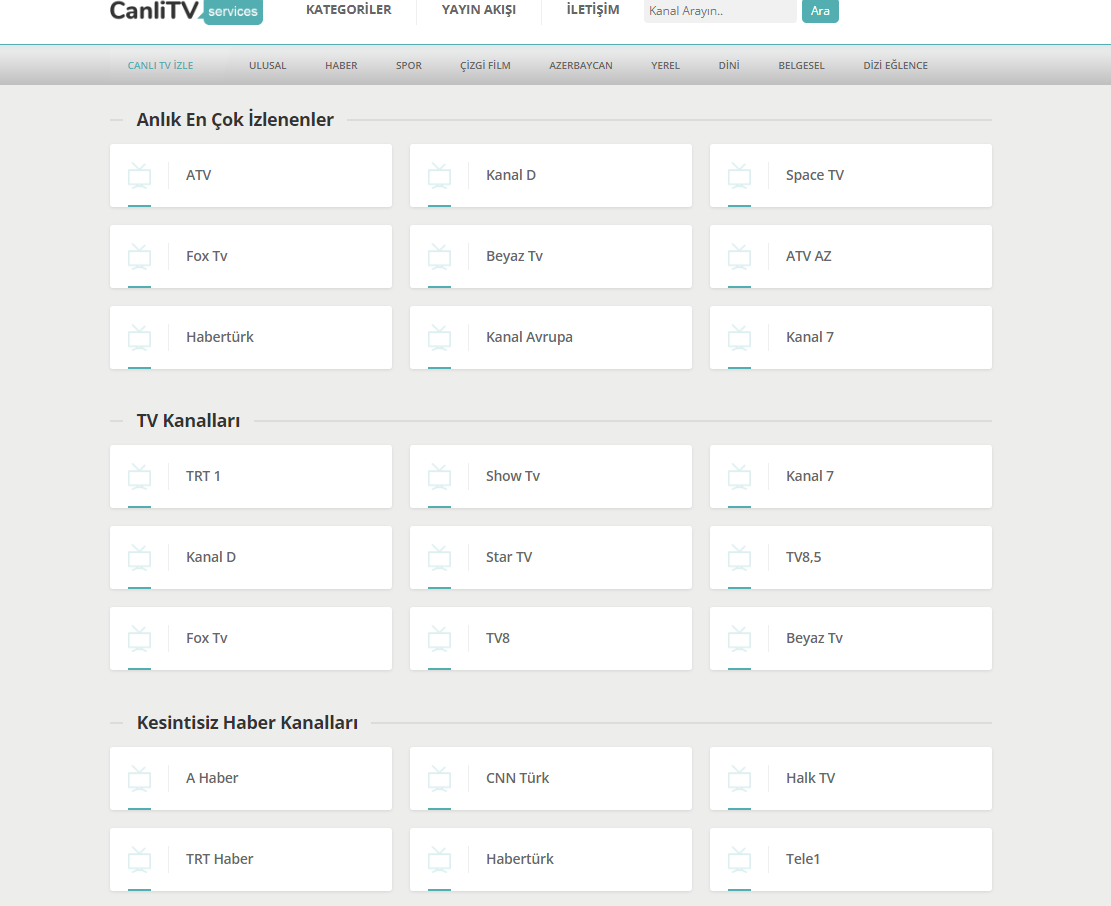The height and width of the screenshot is (906, 1111).
Task: Open Kanal D in TV Kanalları
Action: (251, 557)
